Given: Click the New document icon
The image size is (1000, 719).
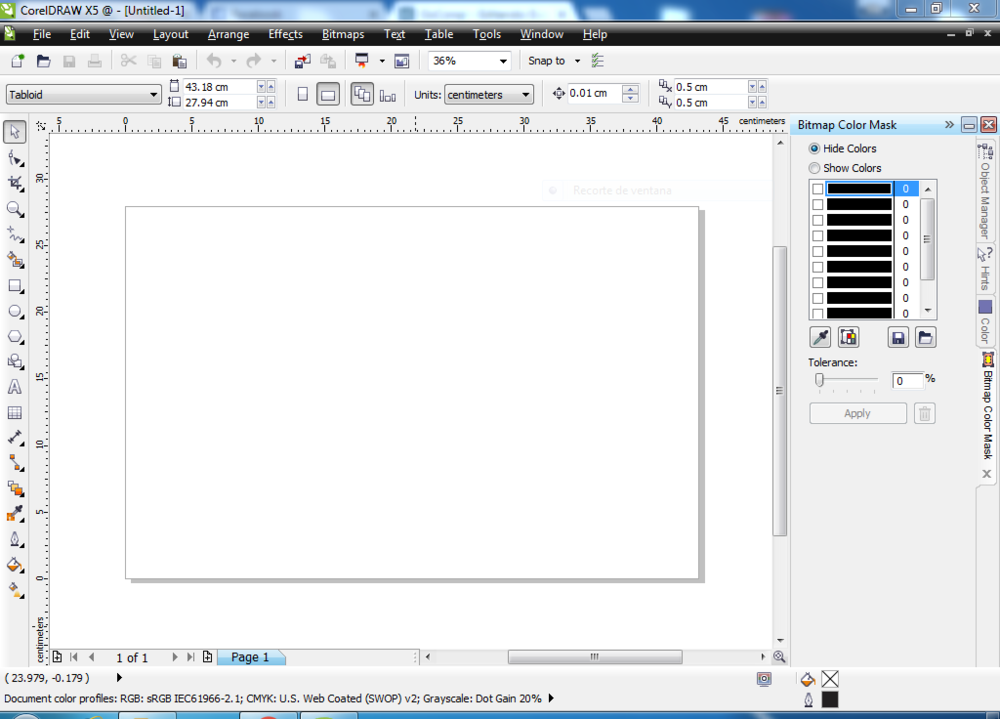Looking at the screenshot, I should 17,61.
